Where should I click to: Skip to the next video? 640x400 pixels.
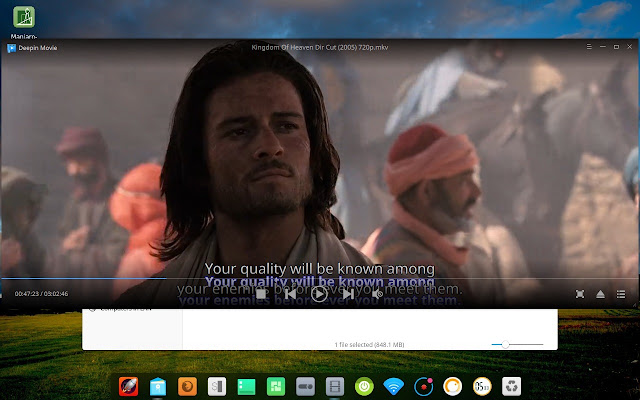coord(348,294)
